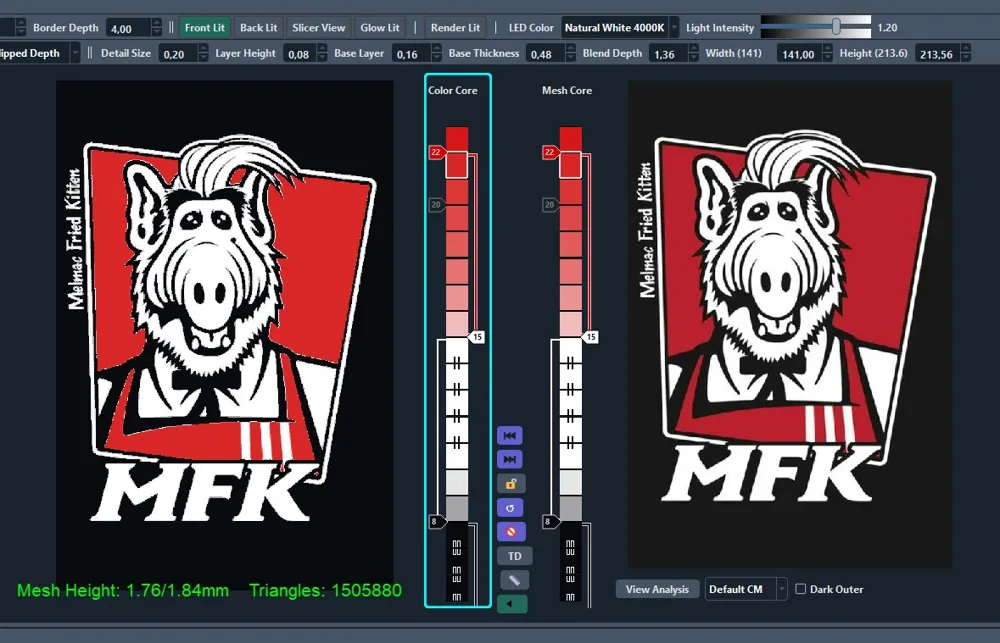1000x643 pixels.
Task: Jump to last layer with skip-forward icon
Action: [510, 459]
